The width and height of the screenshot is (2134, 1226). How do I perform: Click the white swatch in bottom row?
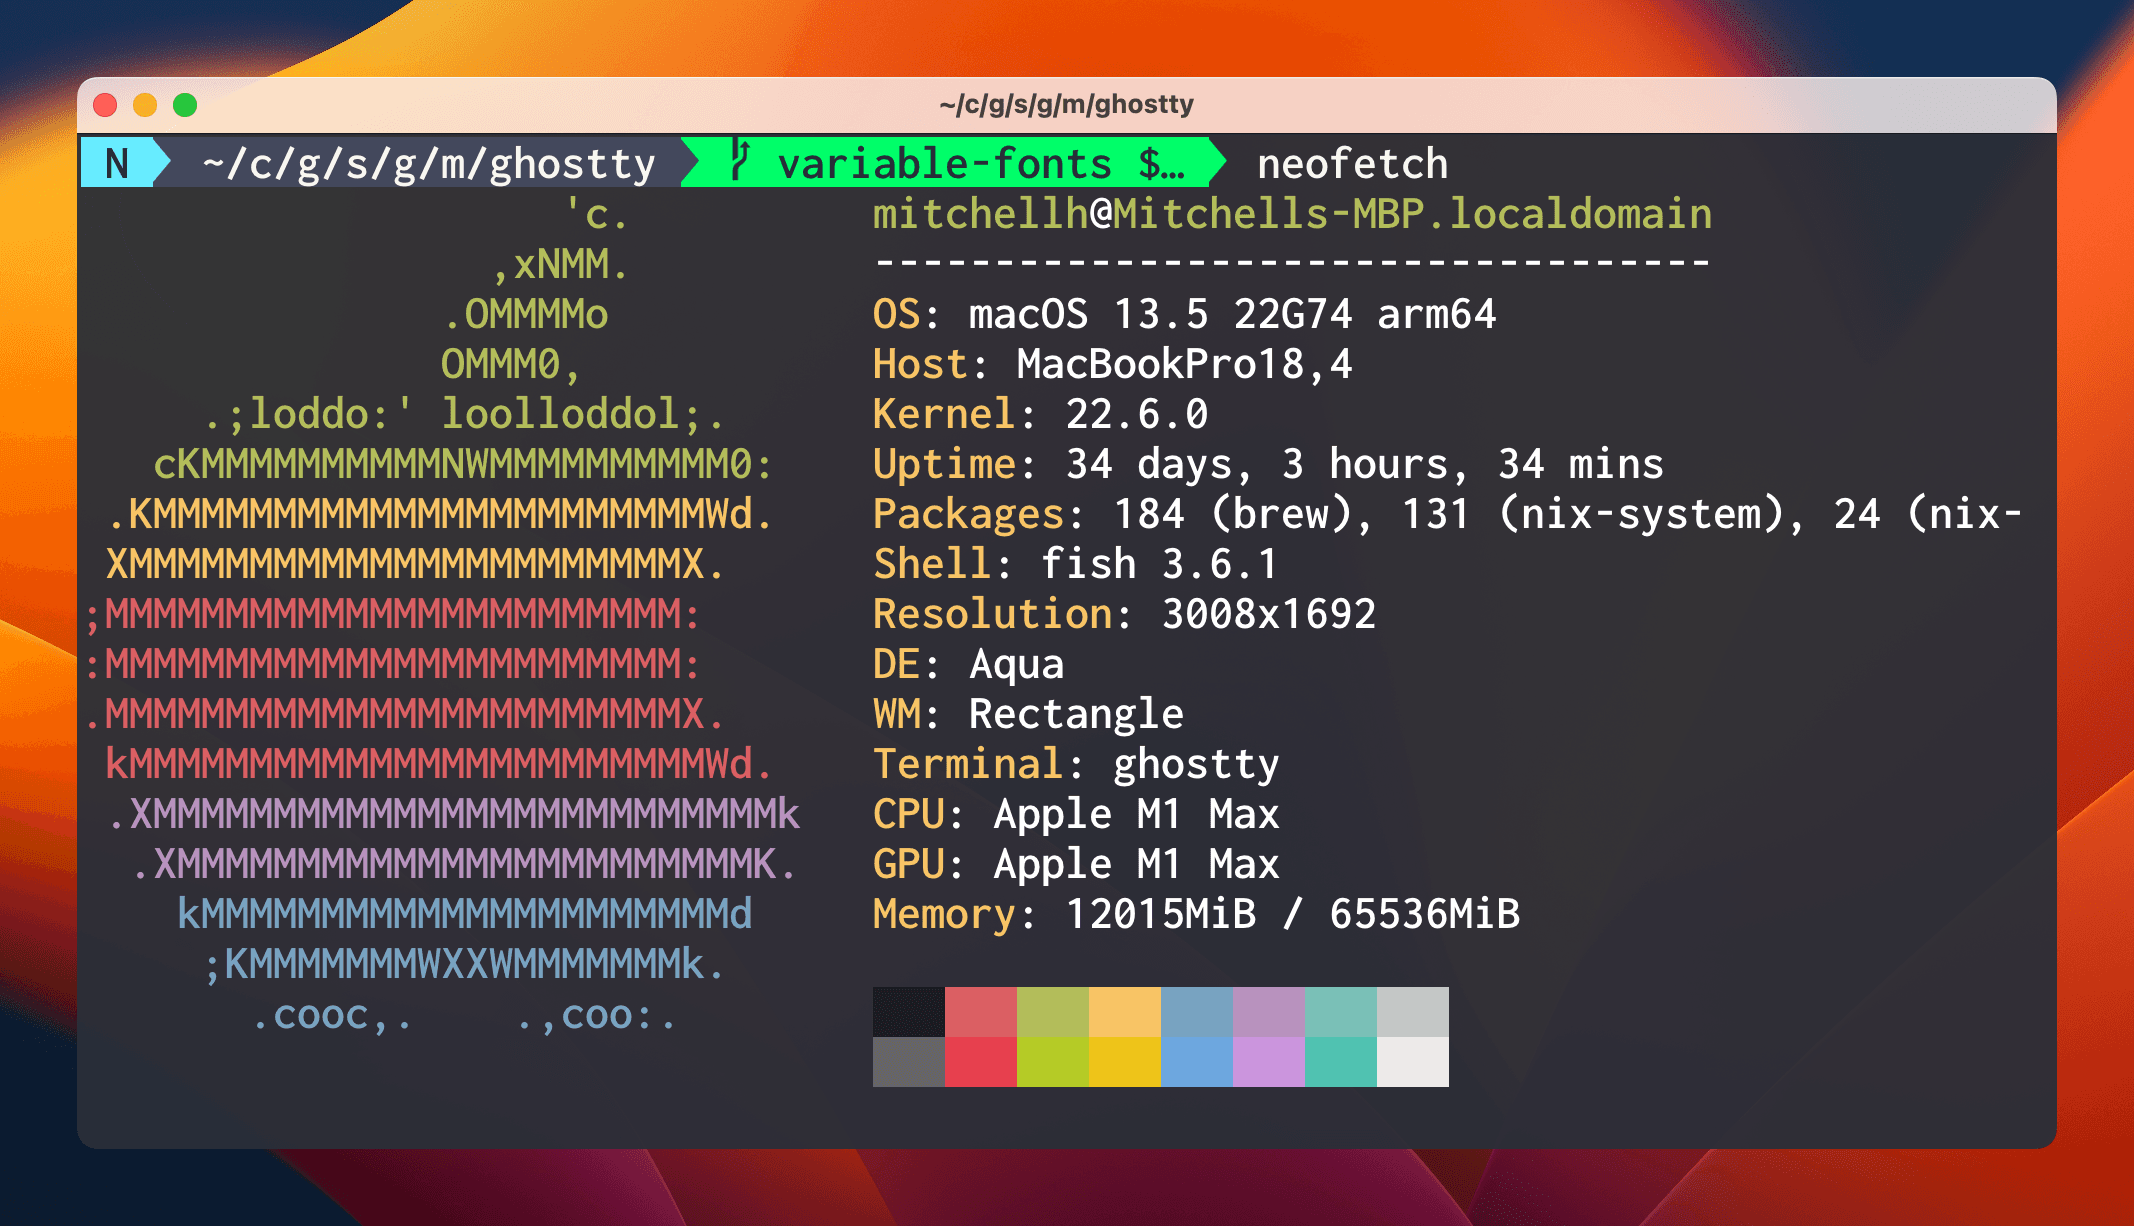[x=1413, y=1062]
